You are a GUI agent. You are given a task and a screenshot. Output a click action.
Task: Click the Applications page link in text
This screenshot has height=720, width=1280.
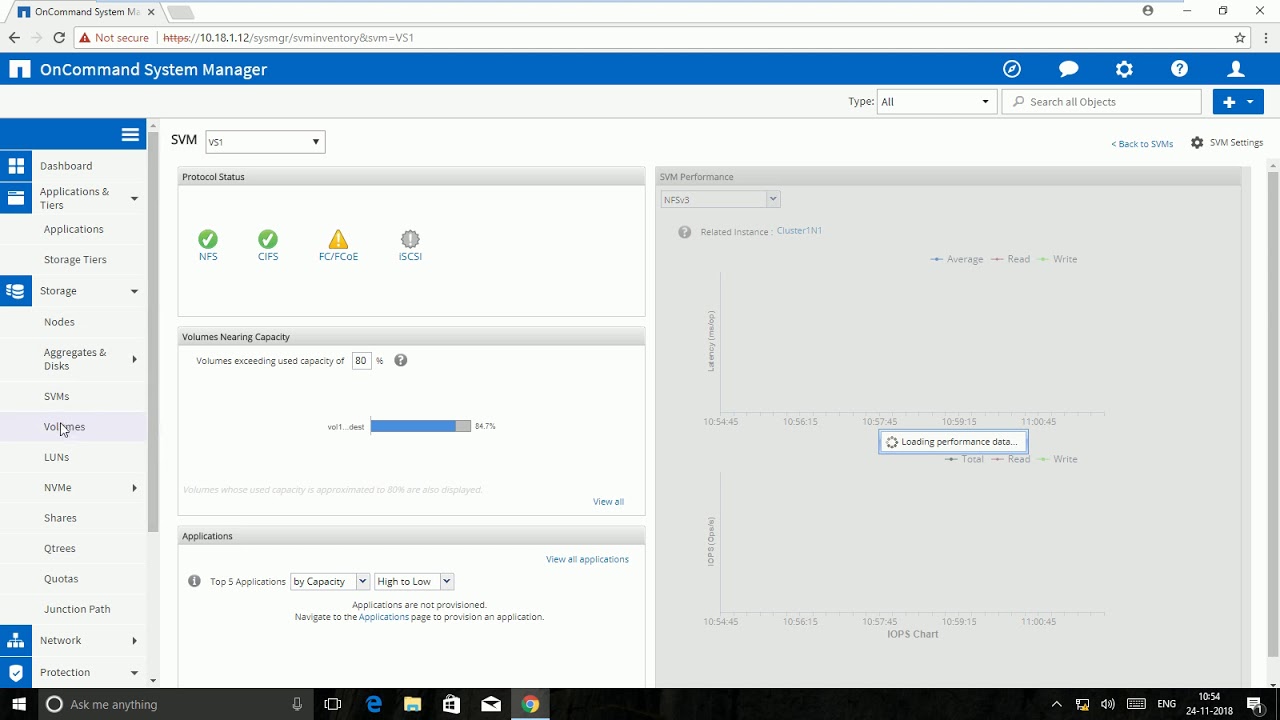coord(384,617)
